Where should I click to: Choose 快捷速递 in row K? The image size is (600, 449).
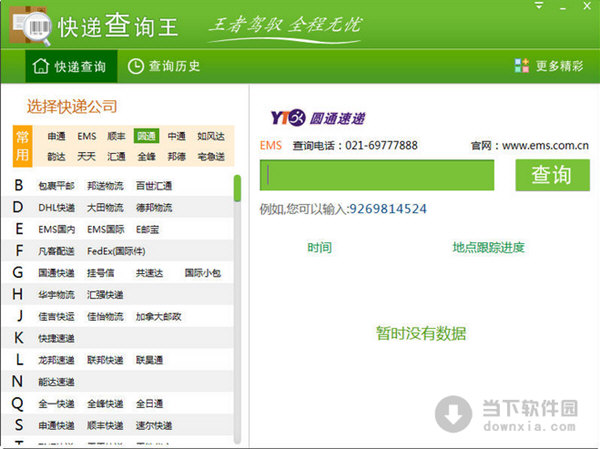coord(56,339)
